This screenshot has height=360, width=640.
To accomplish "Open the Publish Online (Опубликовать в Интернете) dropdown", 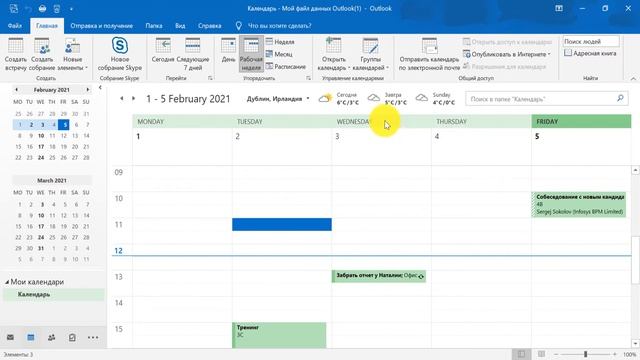I will [x=507, y=54].
